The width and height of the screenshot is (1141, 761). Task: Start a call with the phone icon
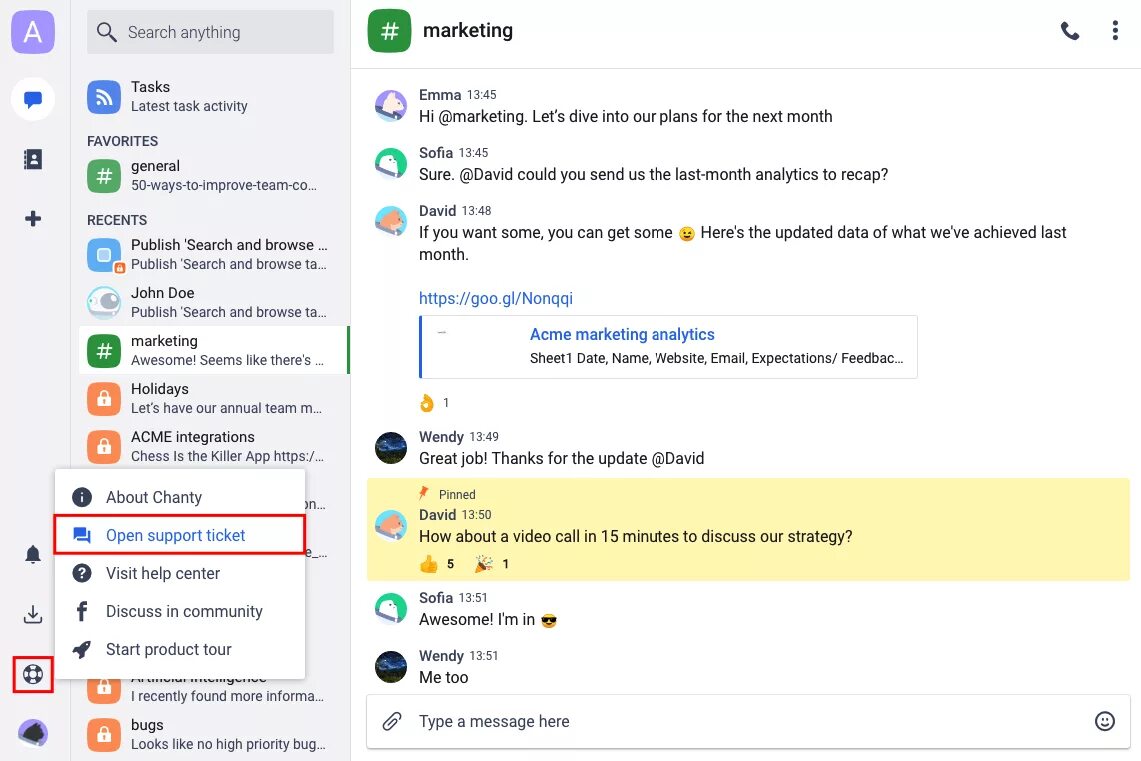(x=1070, y=31)
